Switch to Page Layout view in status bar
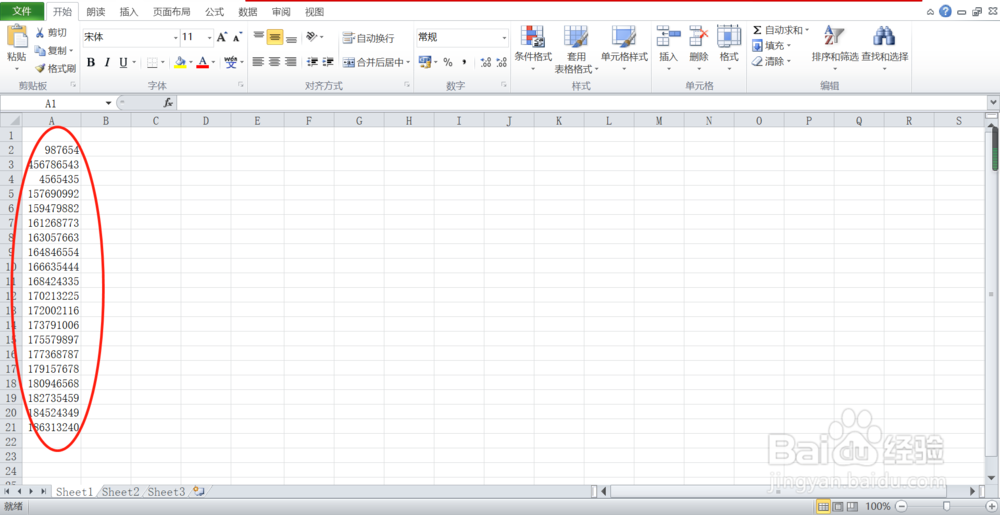Viewport: 1000px width, 515px height. click(837, 506)
